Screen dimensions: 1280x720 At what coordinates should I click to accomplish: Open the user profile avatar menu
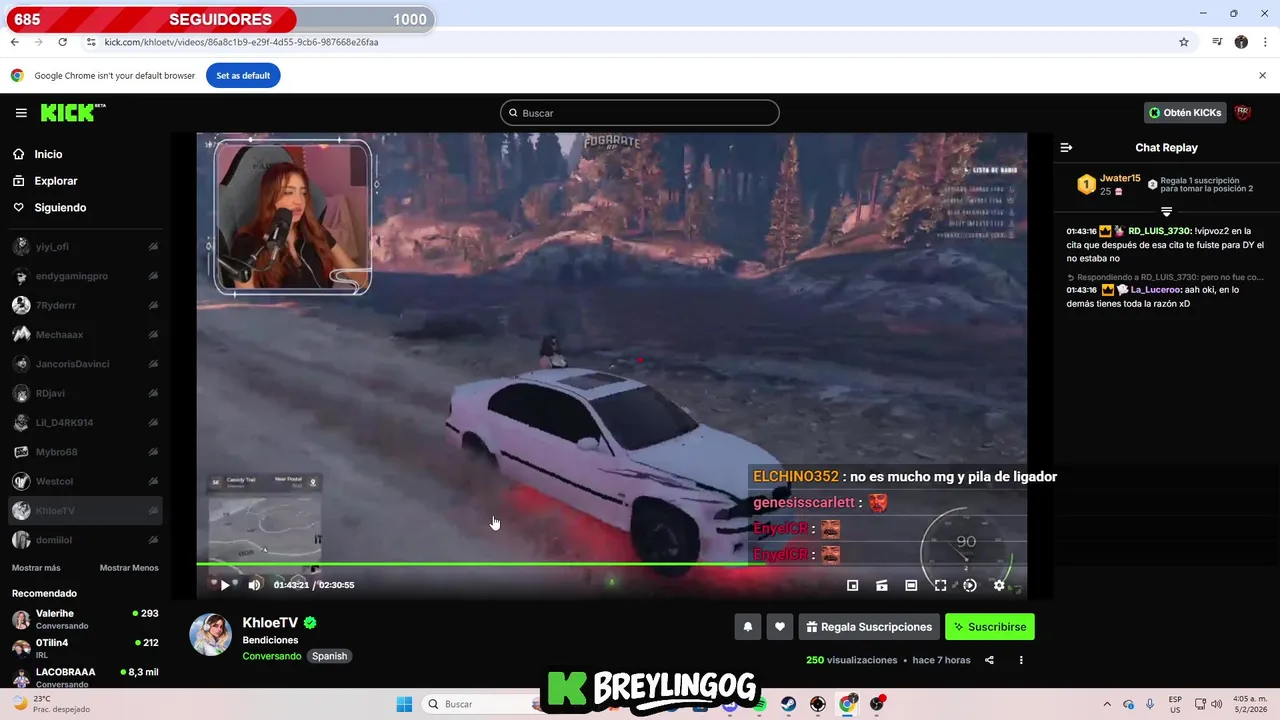point(1243,113)
